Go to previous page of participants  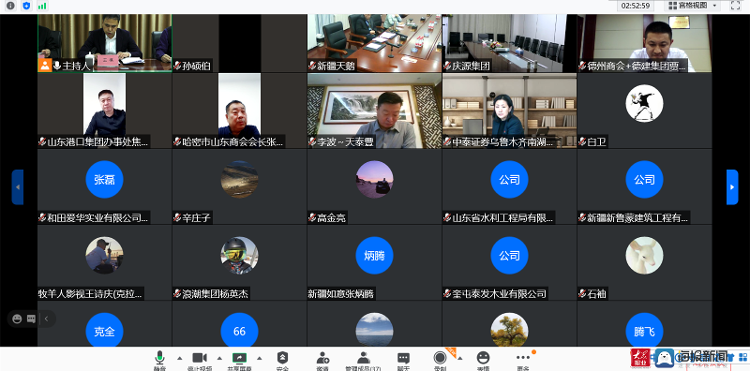pyautogui.click(x=18, y=187)
